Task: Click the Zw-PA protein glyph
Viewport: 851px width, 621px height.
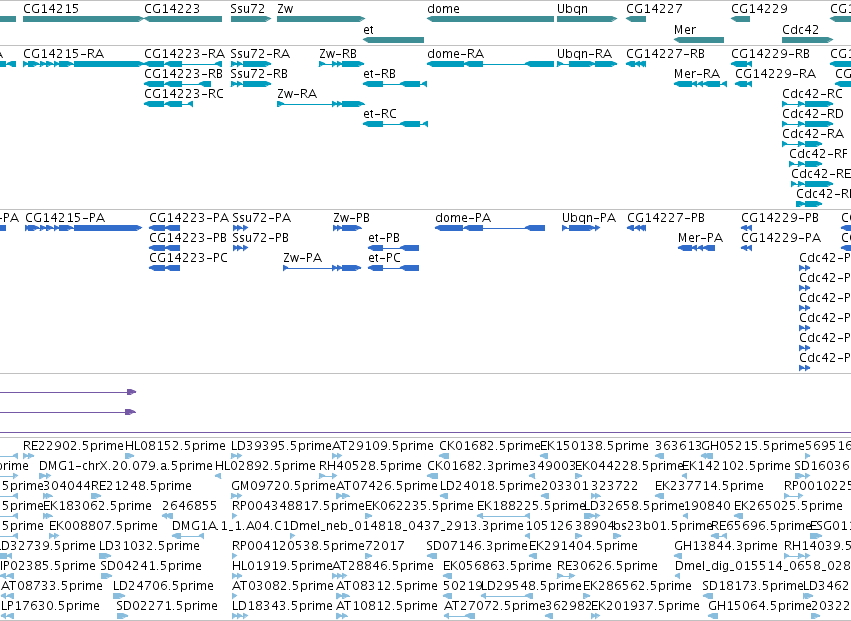Action: (322, 268)
